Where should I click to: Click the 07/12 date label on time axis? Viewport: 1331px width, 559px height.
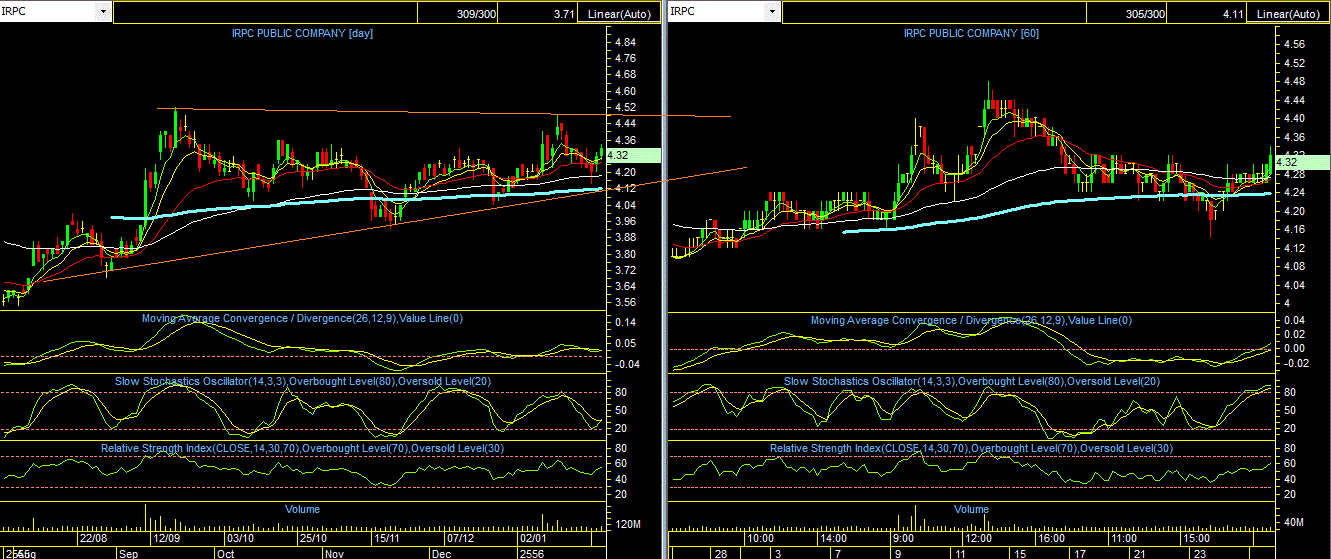[x=460, y=537]
